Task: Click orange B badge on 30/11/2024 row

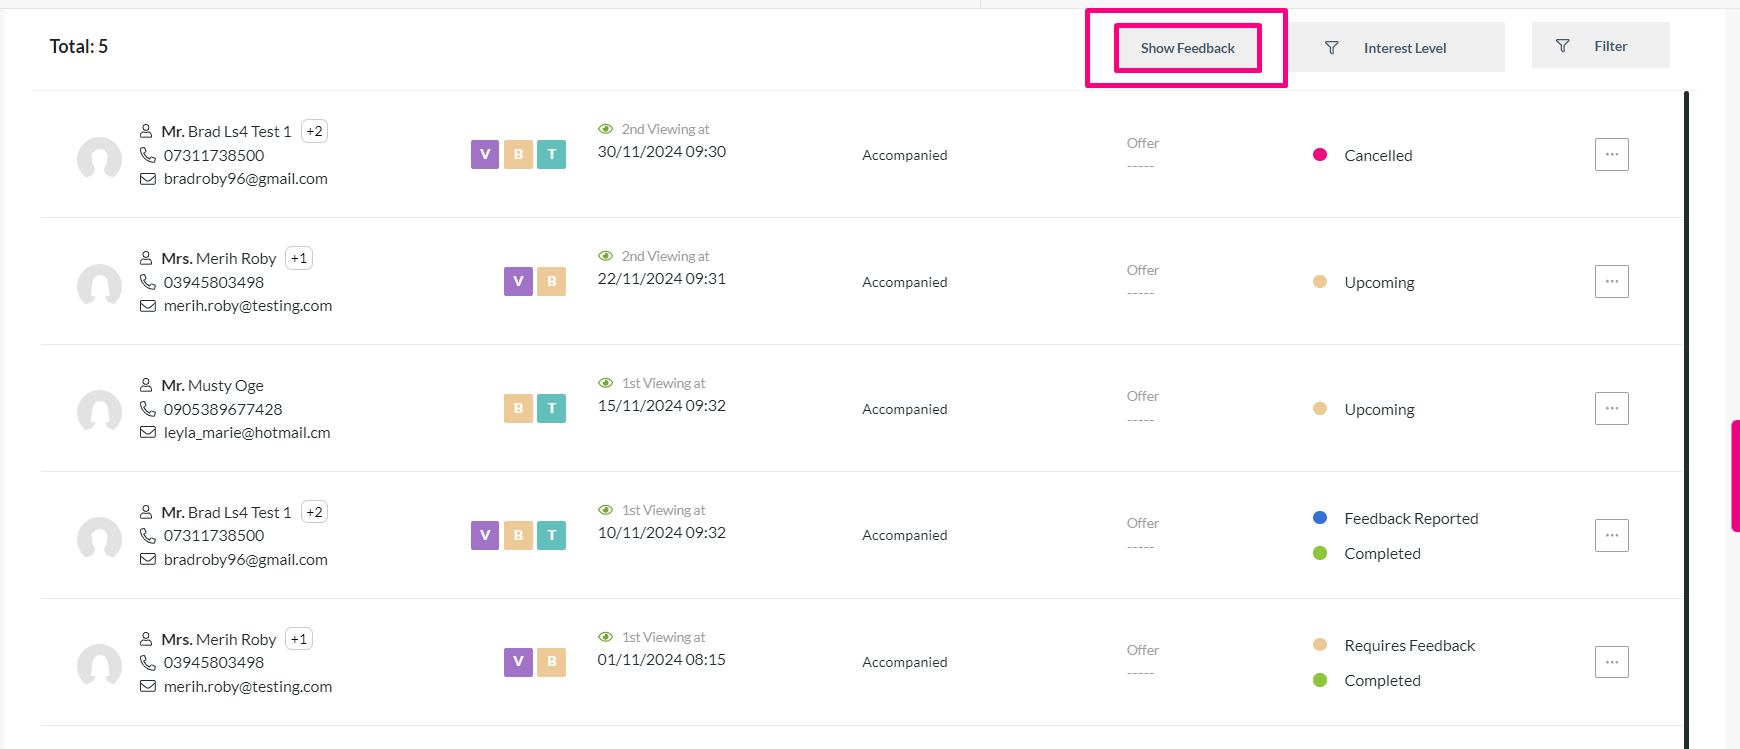Action: (518, 154)
